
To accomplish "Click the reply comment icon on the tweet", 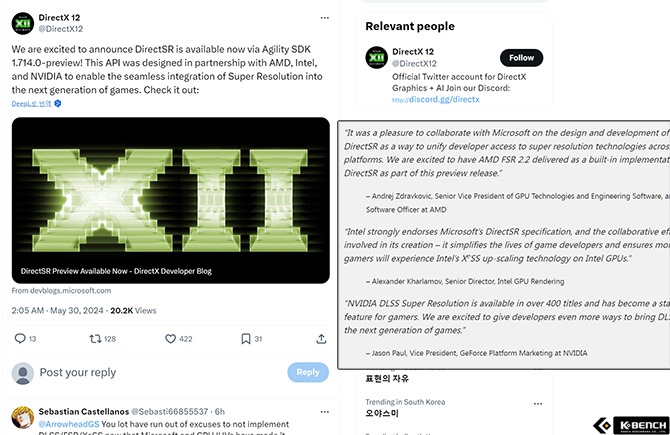I will [20, 339].
